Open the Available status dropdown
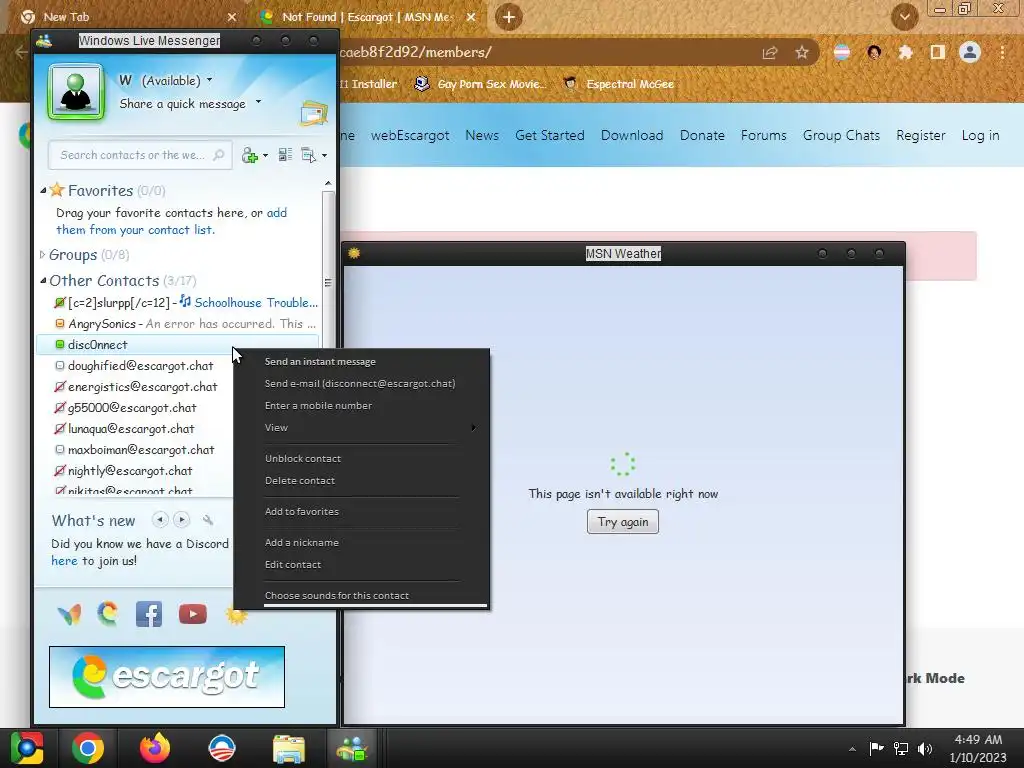This screenshot has width=1024, height=768. tap(176, 80)
